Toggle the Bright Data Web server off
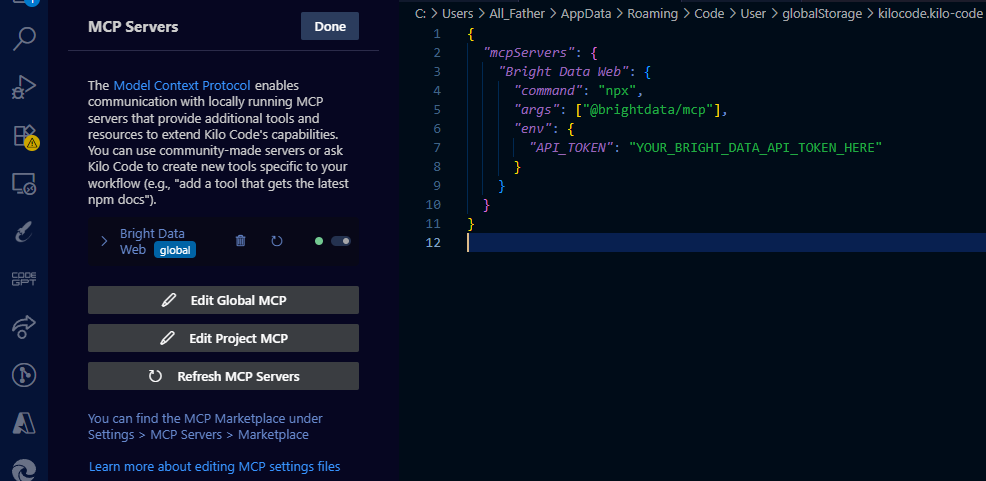Image resolution: width=986 pixels, height=481 pixels. (340, 241)
